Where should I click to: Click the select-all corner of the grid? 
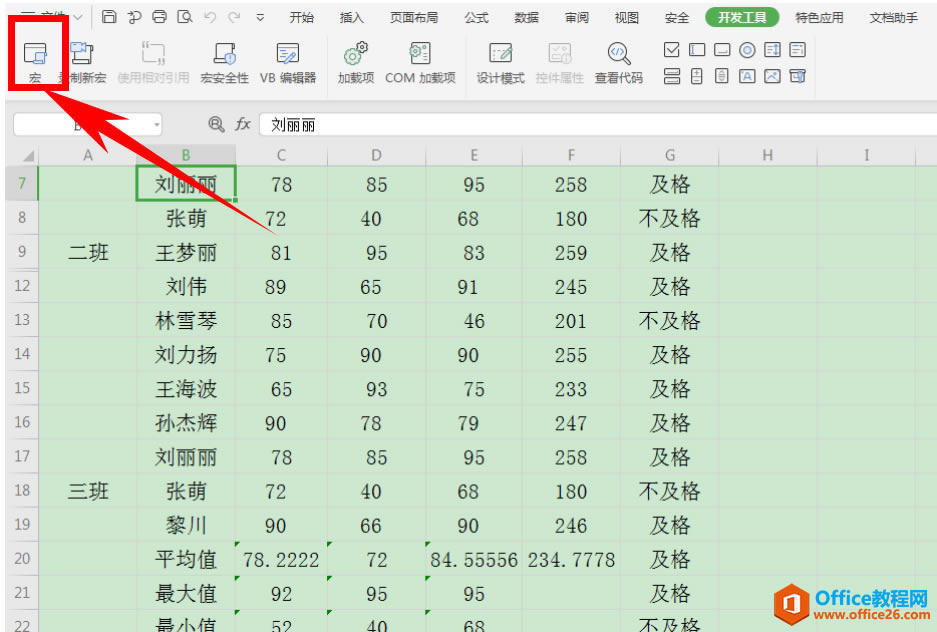point(23,155)
